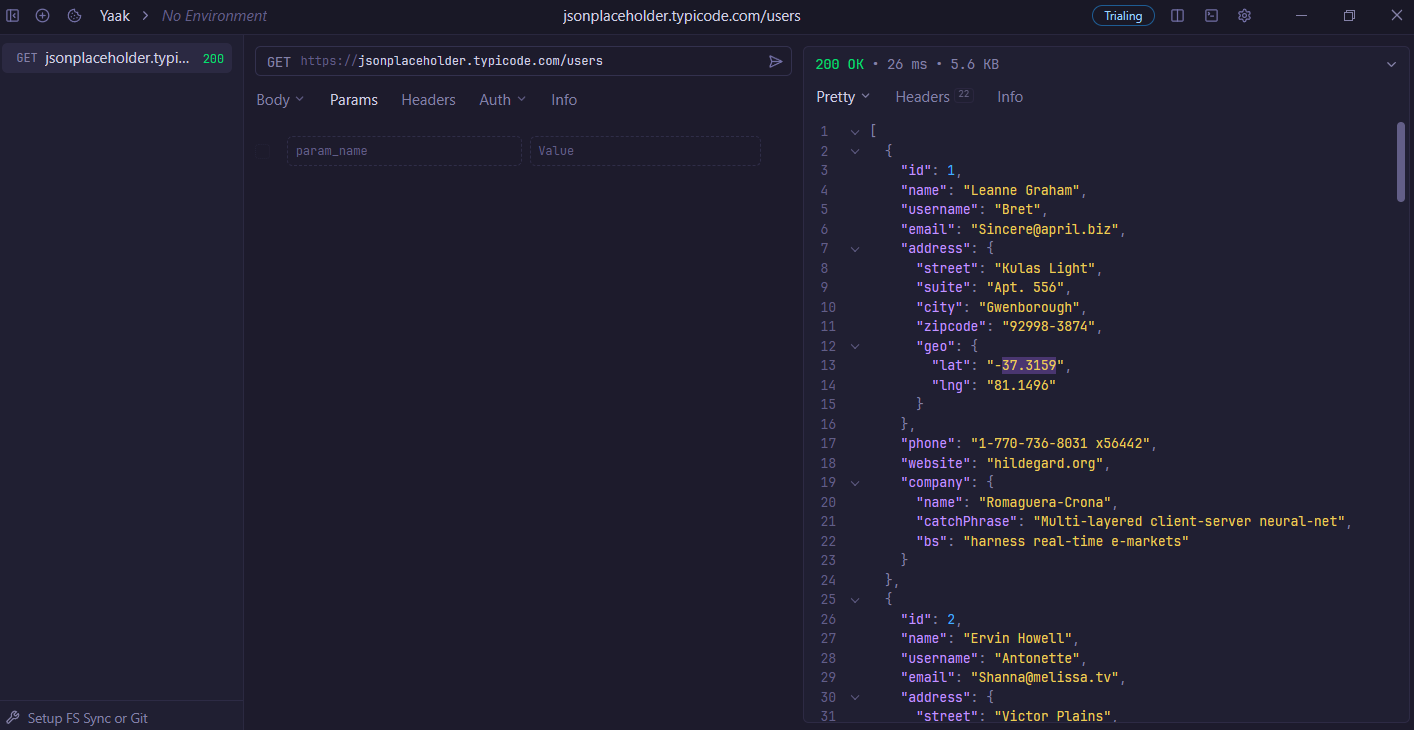Open the cookie jar icon
Viewport: 1414px width, 730px height.
pos(74,16)
